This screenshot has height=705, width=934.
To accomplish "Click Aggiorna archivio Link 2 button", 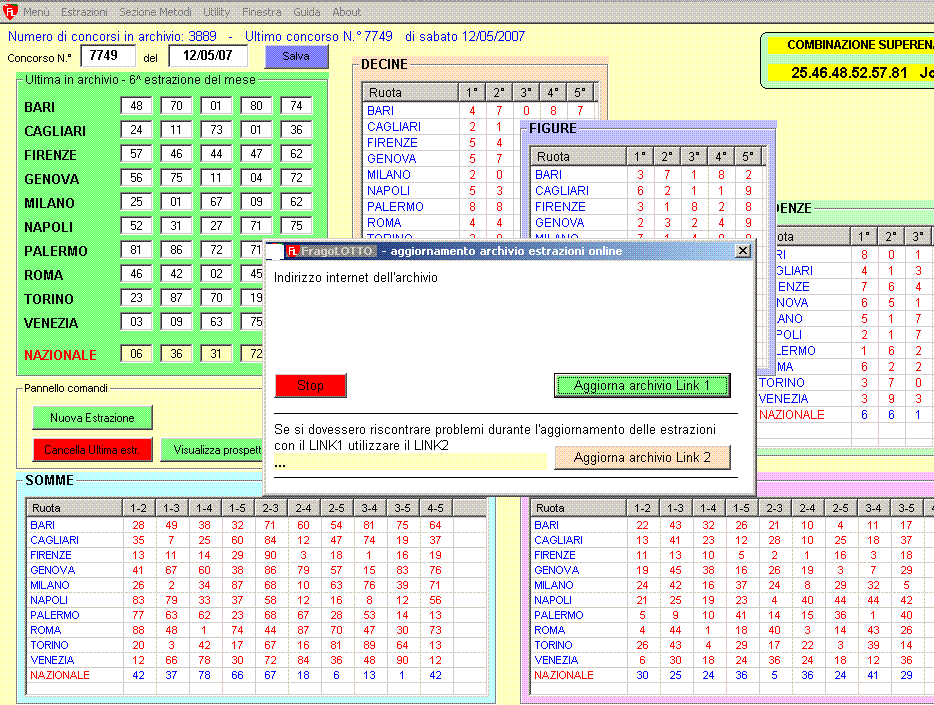I will click(x=642, y=457).
